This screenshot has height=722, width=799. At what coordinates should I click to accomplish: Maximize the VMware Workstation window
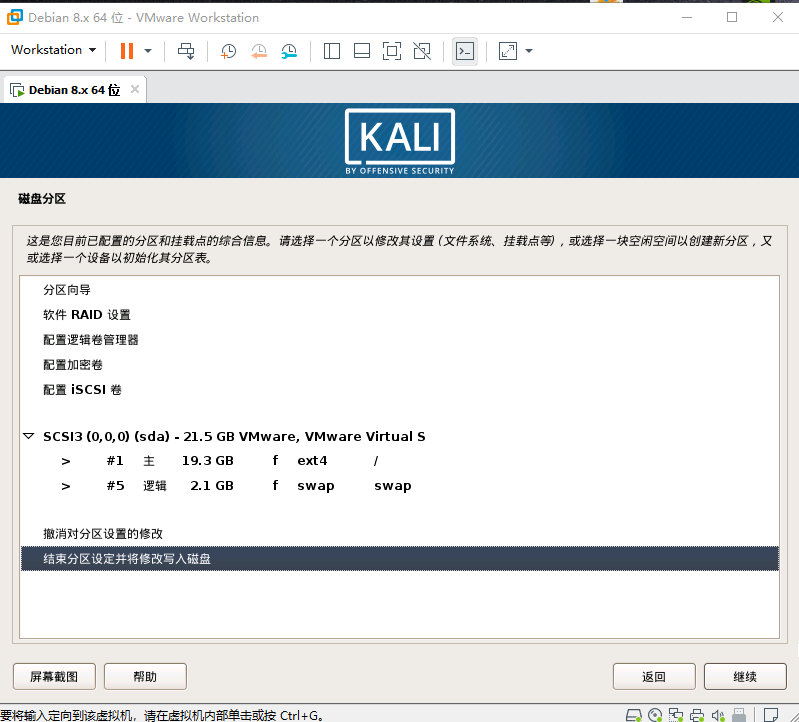pos(732,17)
